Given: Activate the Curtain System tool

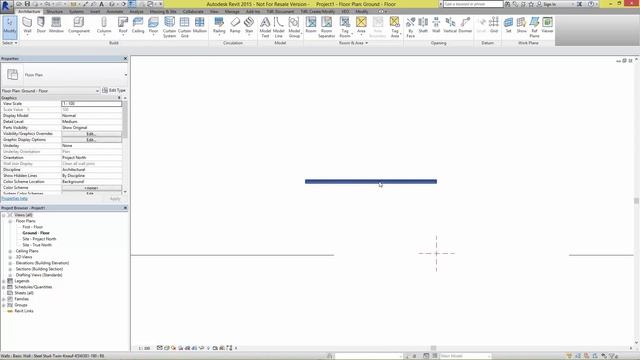Looking at the screenshot, I should pos(169,27).
